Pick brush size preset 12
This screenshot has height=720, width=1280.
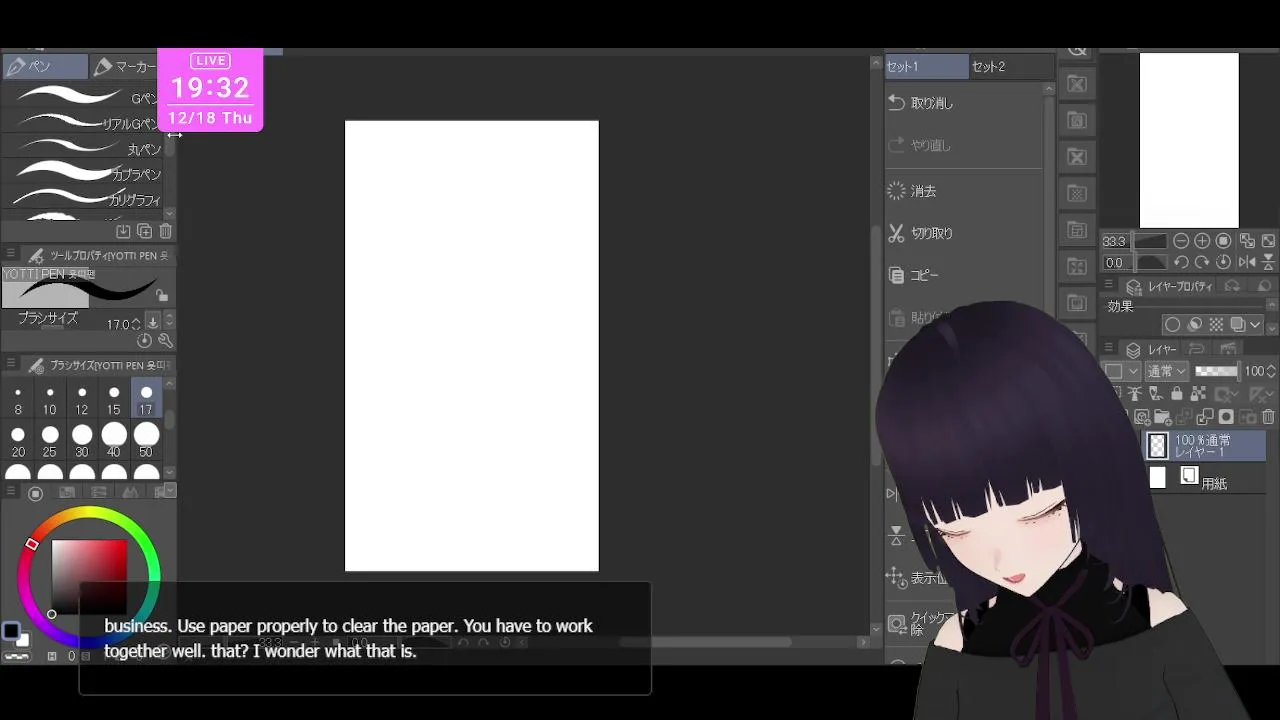[x=82, y=400]
